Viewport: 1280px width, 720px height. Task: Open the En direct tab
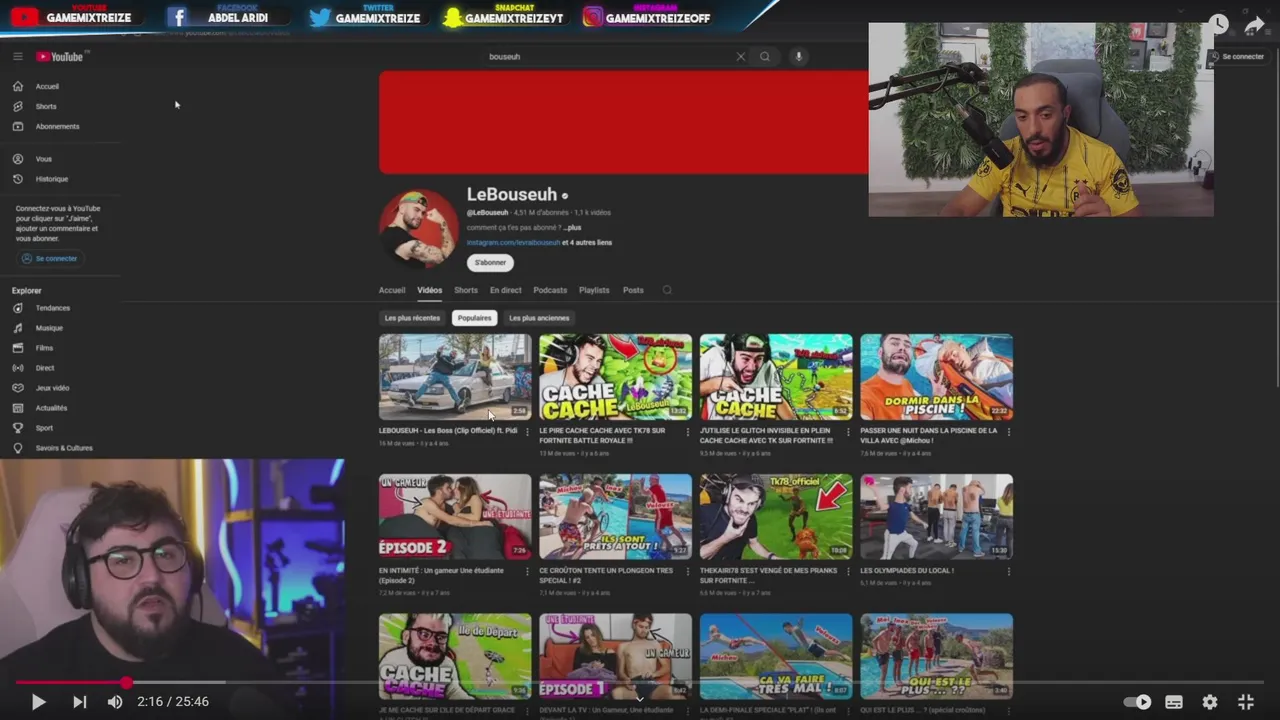pos(506,290)
